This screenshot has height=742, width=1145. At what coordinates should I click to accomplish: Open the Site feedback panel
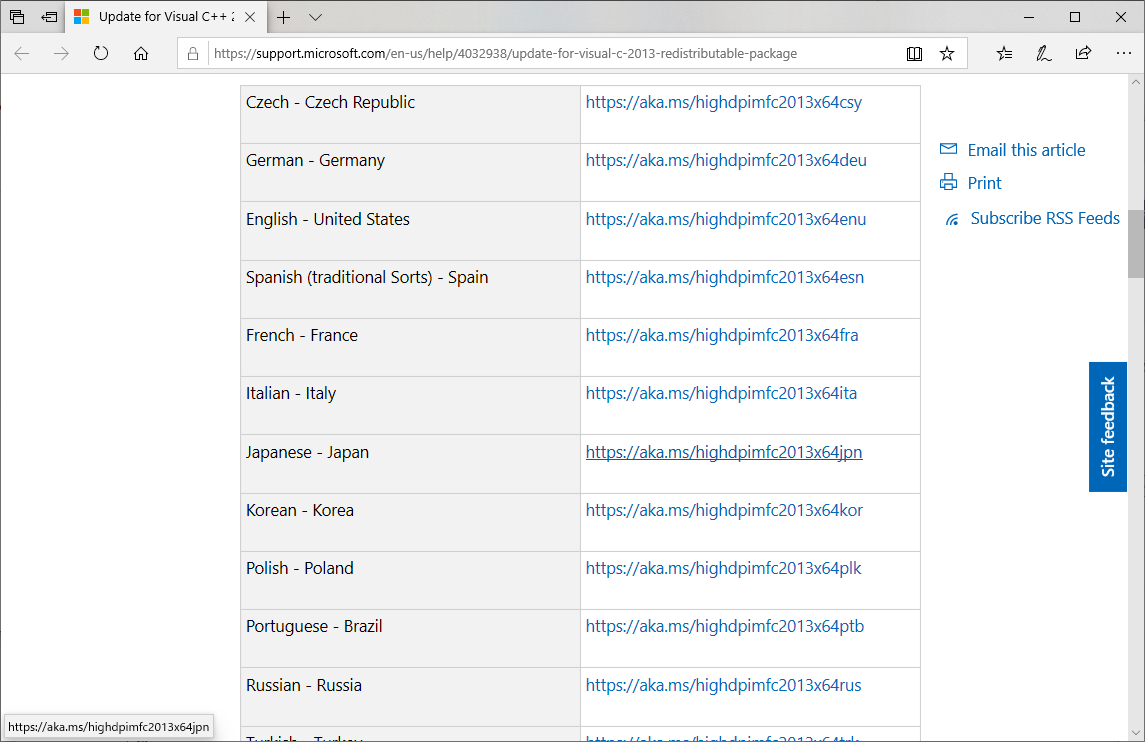(x=1108, y=427)
